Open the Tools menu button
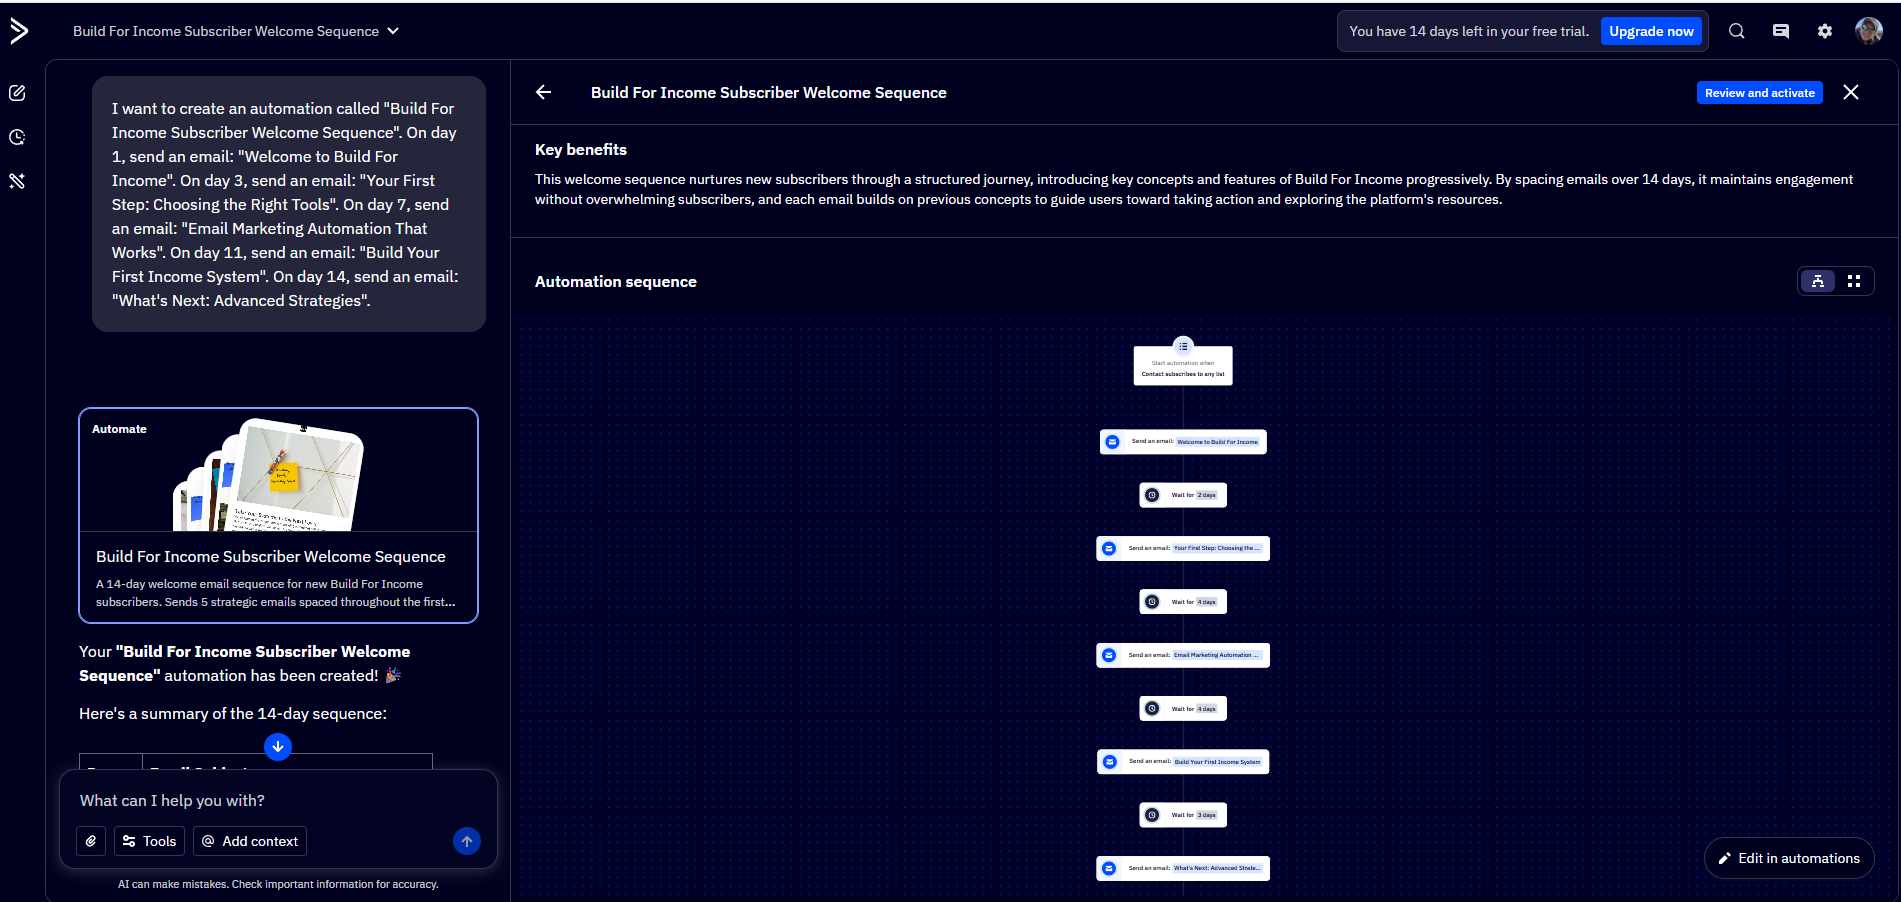 click(x=149, y=841)
